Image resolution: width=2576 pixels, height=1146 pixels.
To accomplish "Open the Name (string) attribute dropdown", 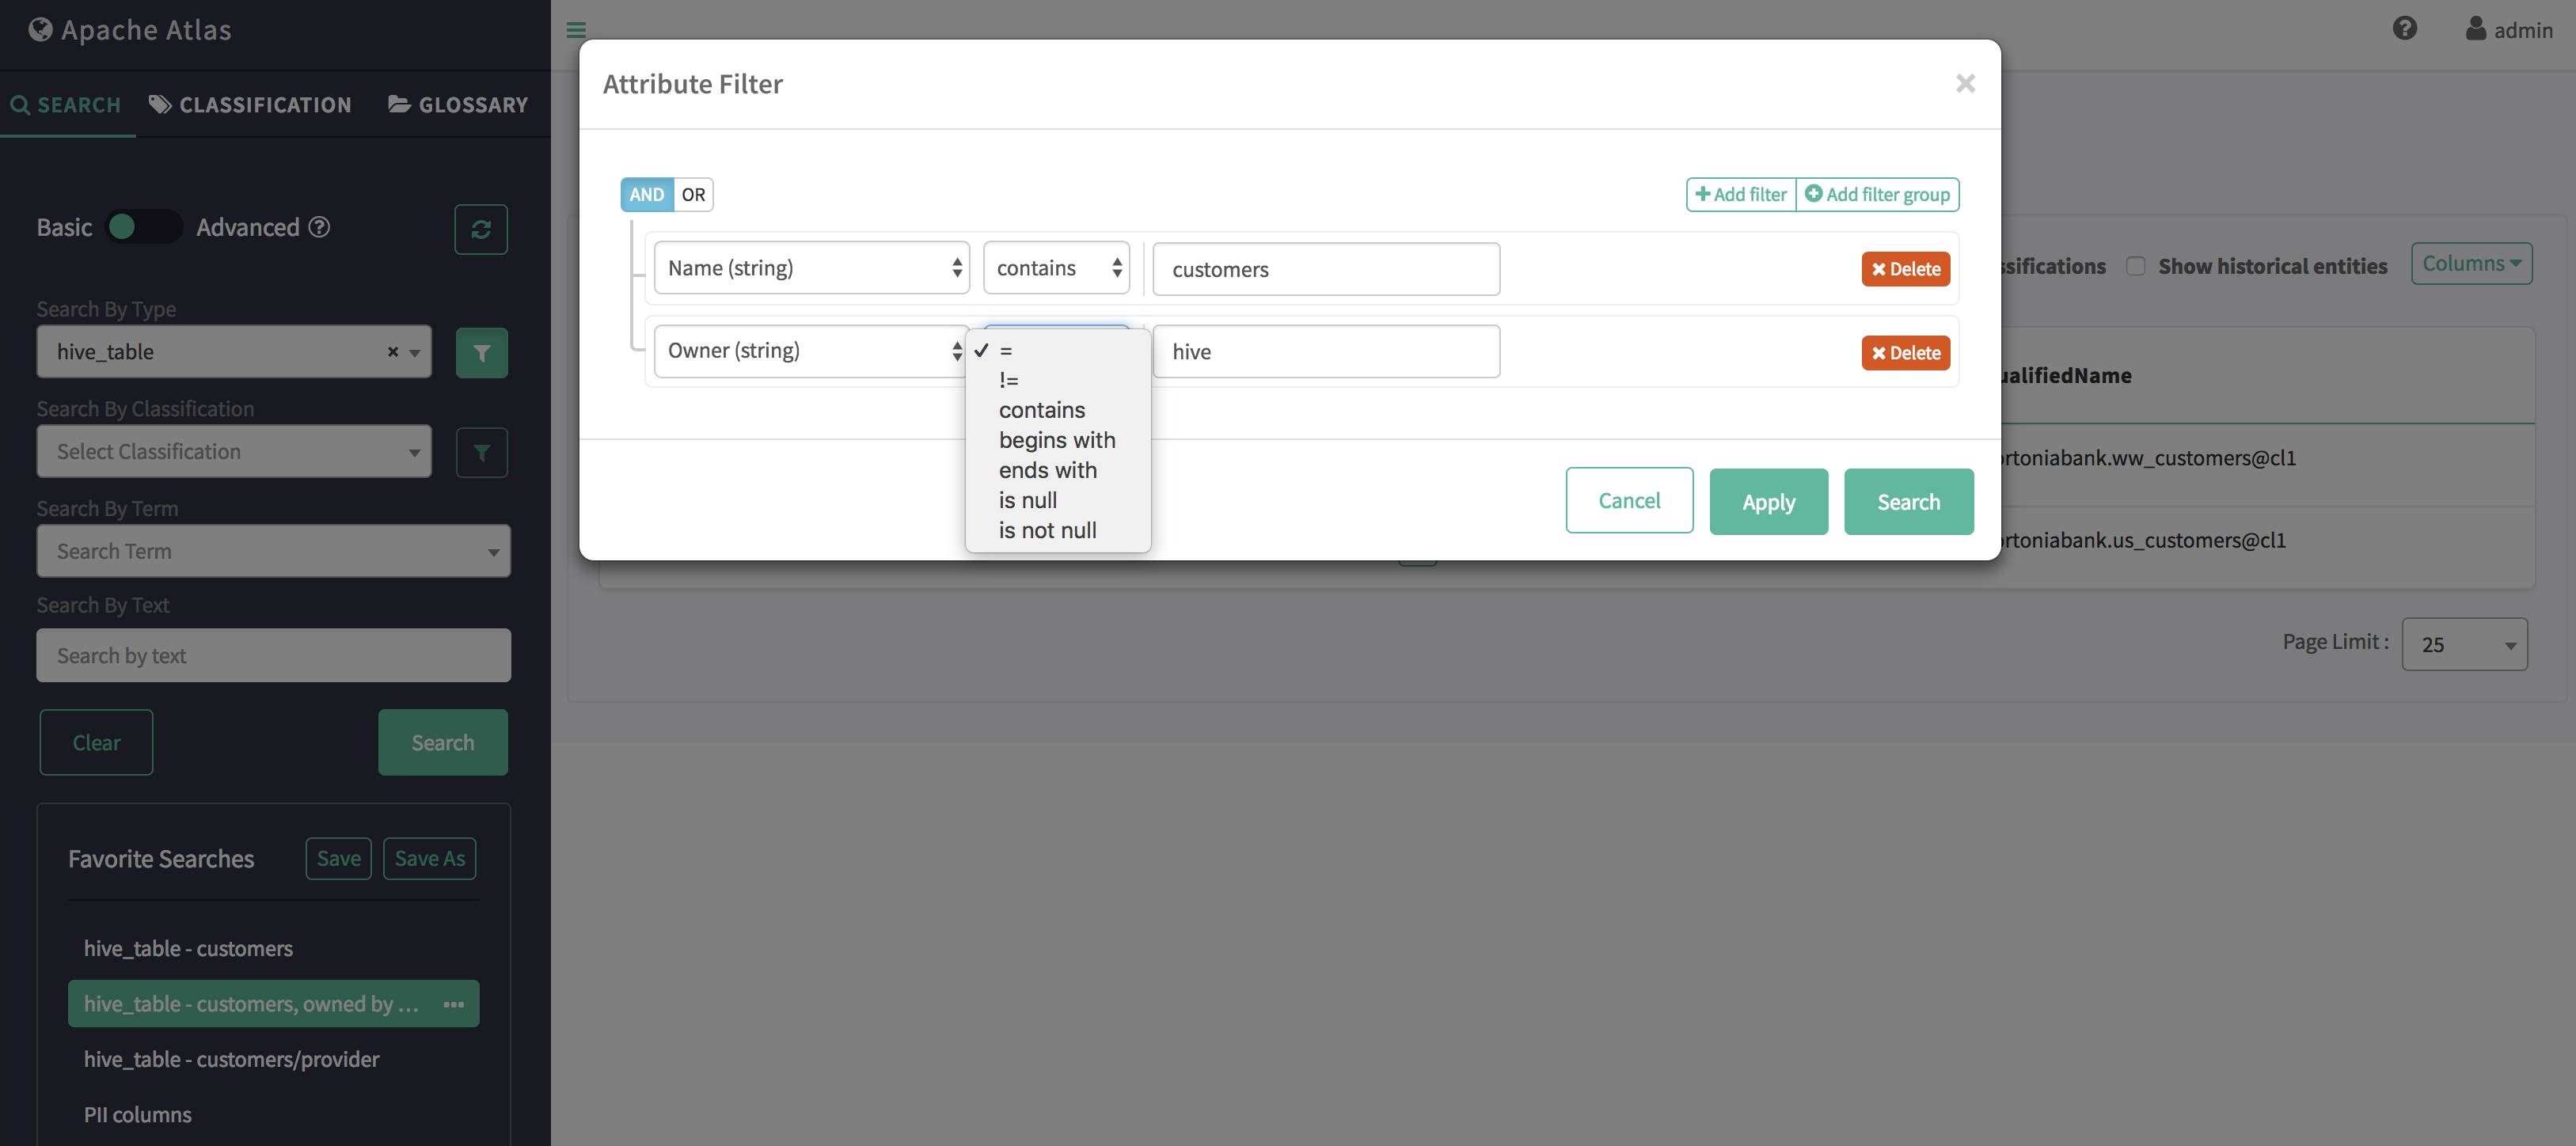I will pos(811,268).
